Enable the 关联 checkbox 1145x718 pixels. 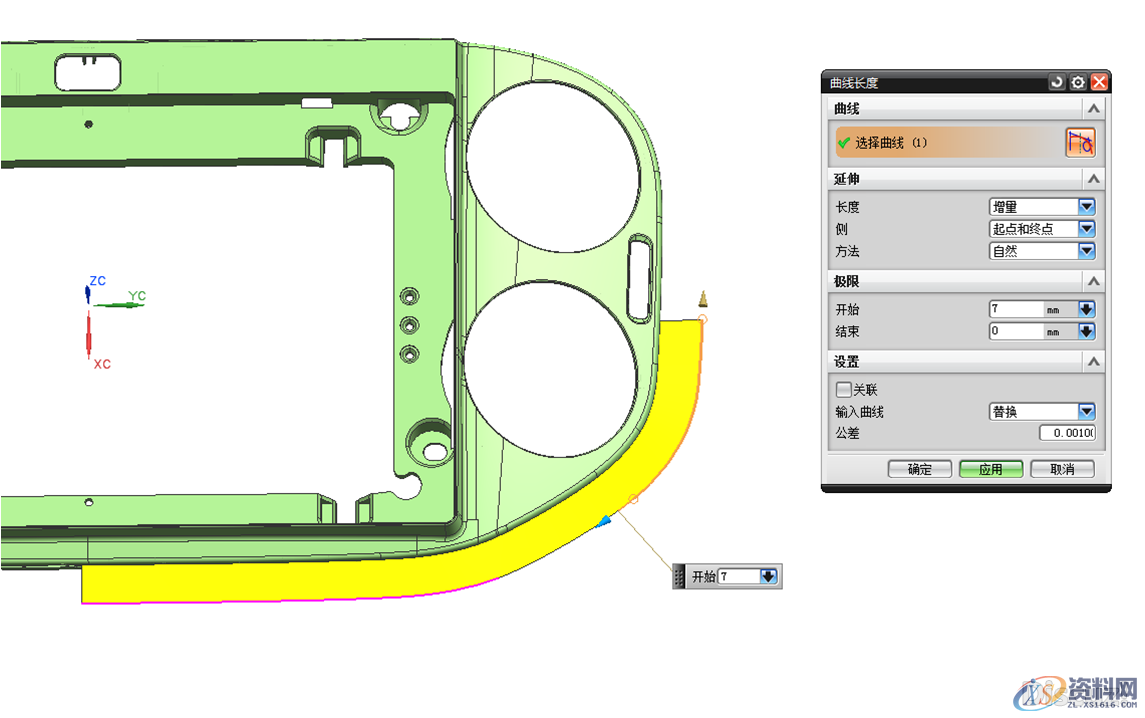click(843, 390)
